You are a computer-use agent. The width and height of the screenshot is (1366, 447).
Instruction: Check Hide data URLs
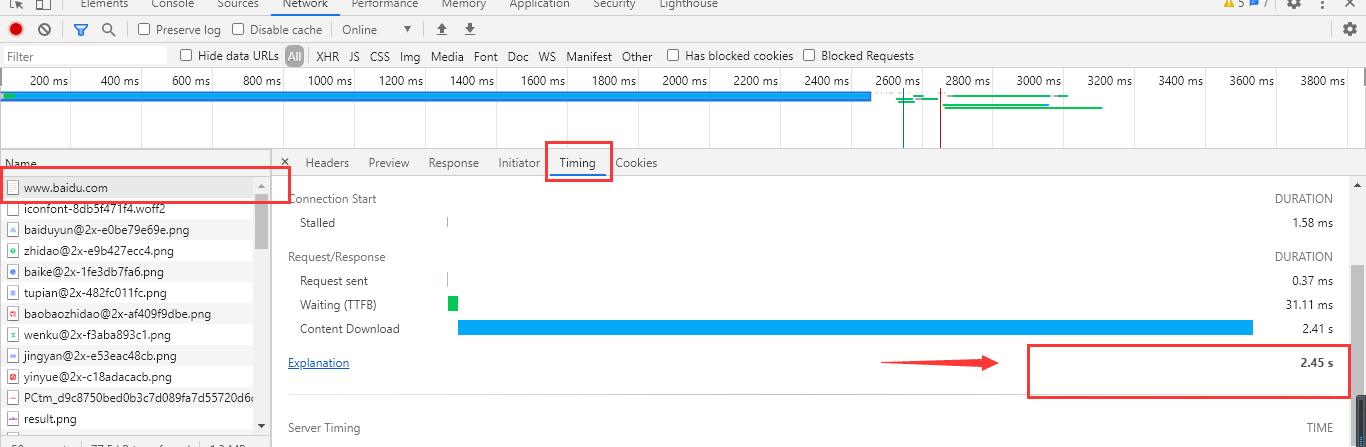[x=186, y=55]
